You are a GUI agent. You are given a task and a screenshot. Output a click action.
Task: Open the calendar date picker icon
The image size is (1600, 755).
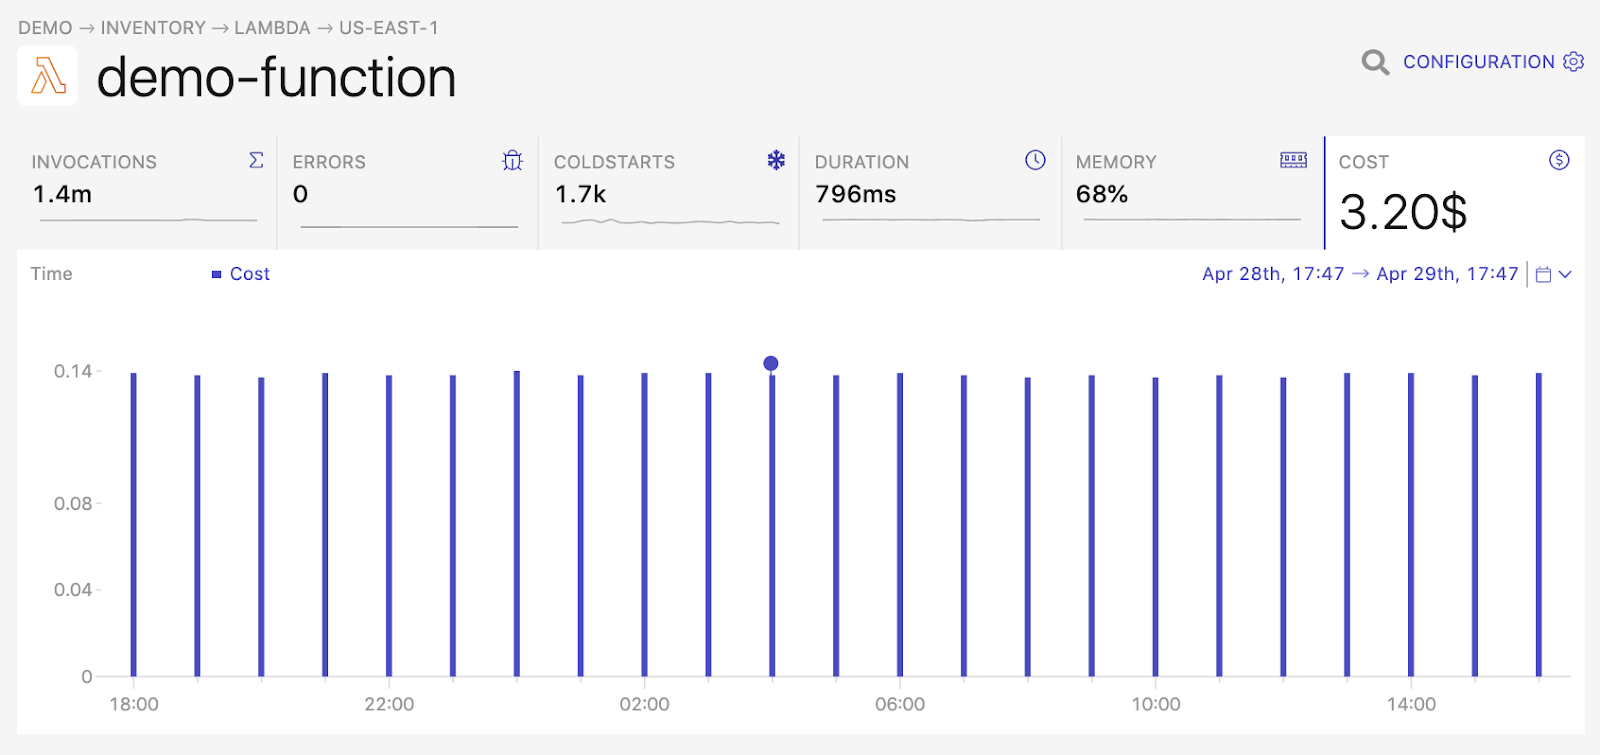[x=1543, y=275]
